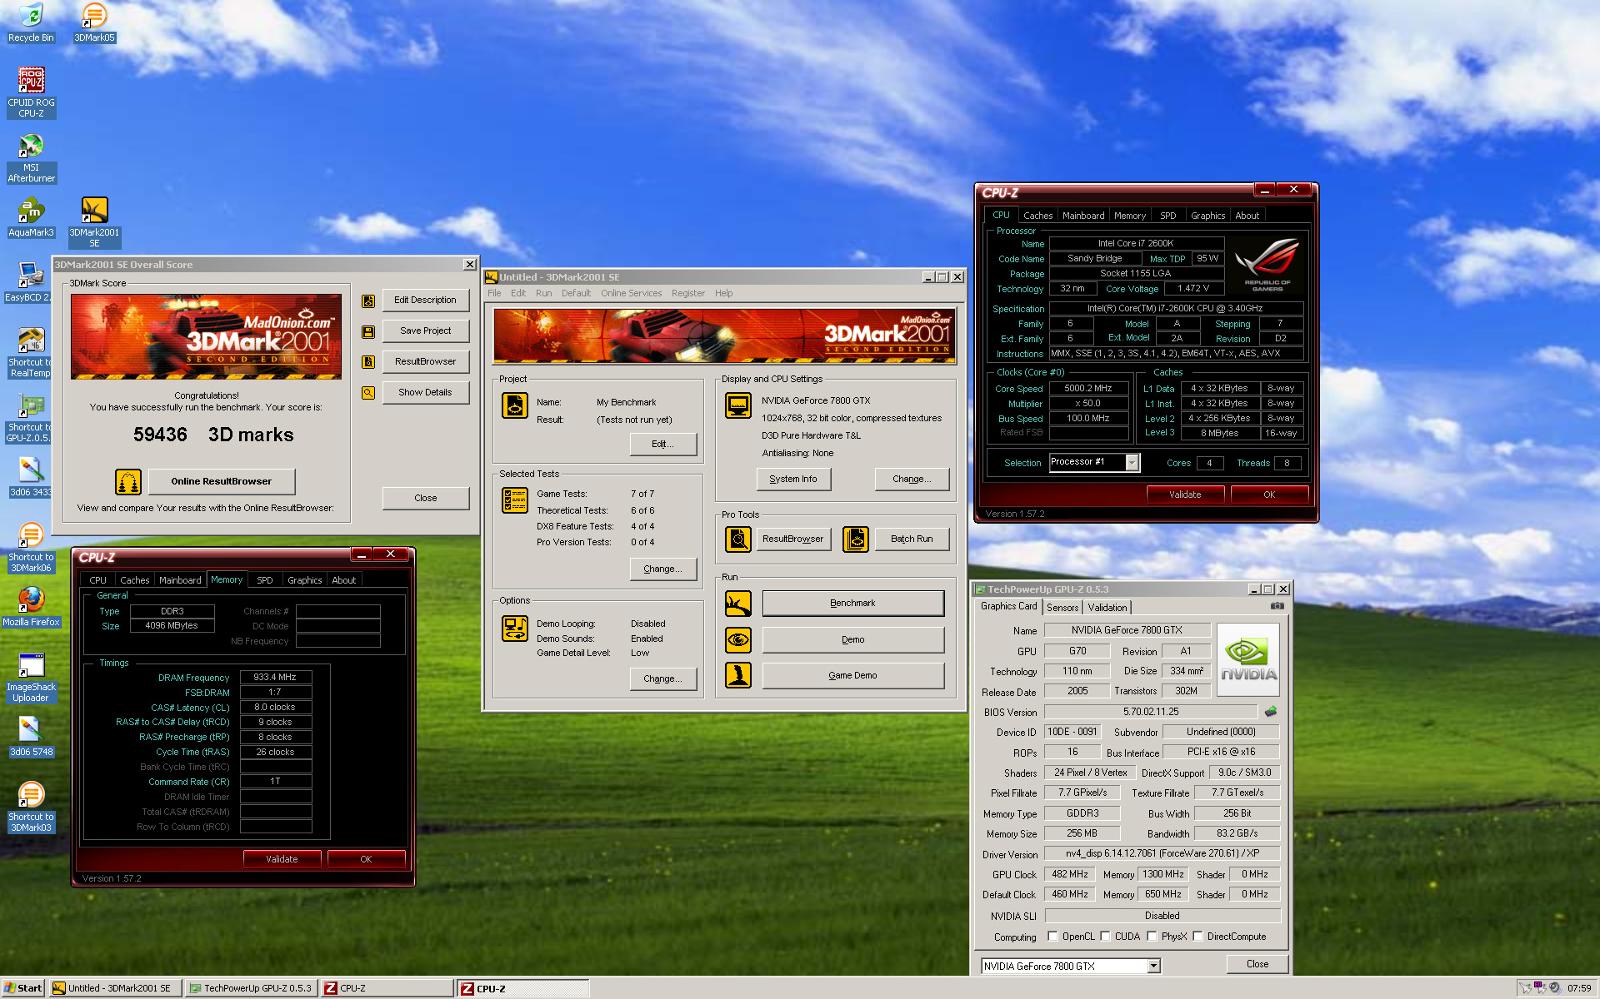The height and width of the screenshot is (999, 1600).
Task: Expand the GPU-Z graphics card selector dropdown
Action: coord(1153,966)
